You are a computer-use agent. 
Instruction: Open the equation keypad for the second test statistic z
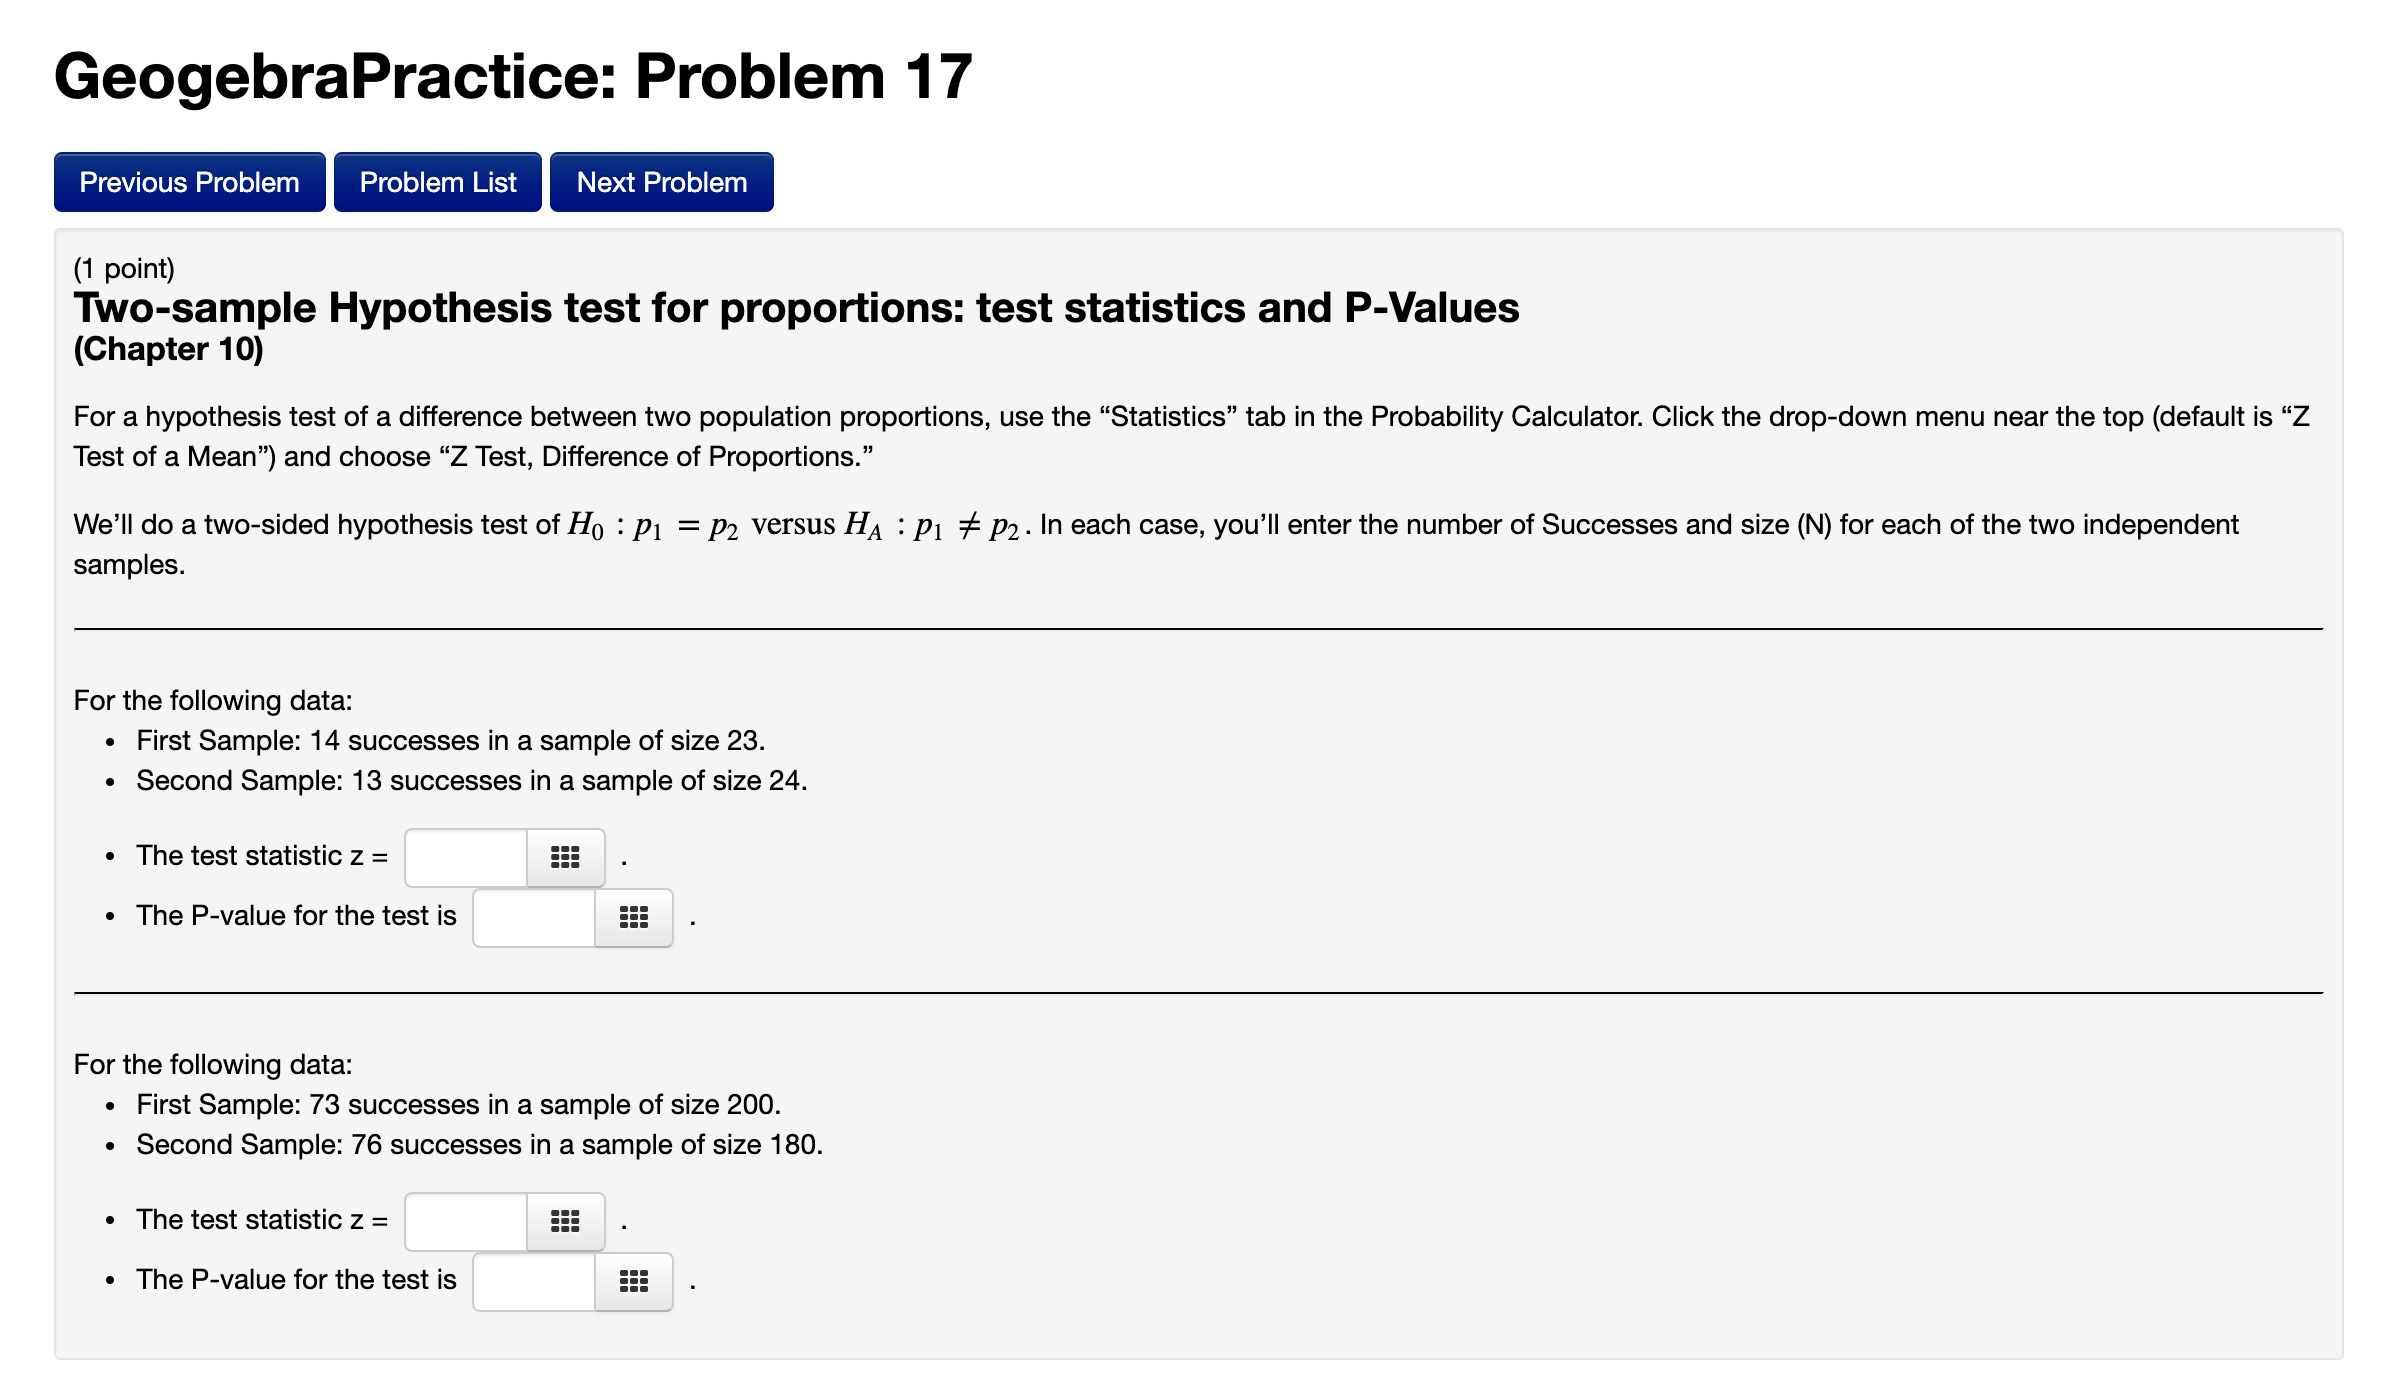tap(563, 1221)
